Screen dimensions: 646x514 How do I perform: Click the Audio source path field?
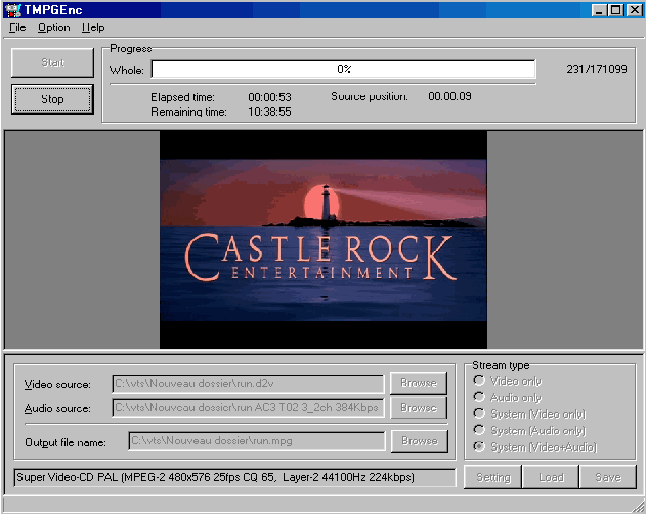pyautogui.click(x=248, y=408)
